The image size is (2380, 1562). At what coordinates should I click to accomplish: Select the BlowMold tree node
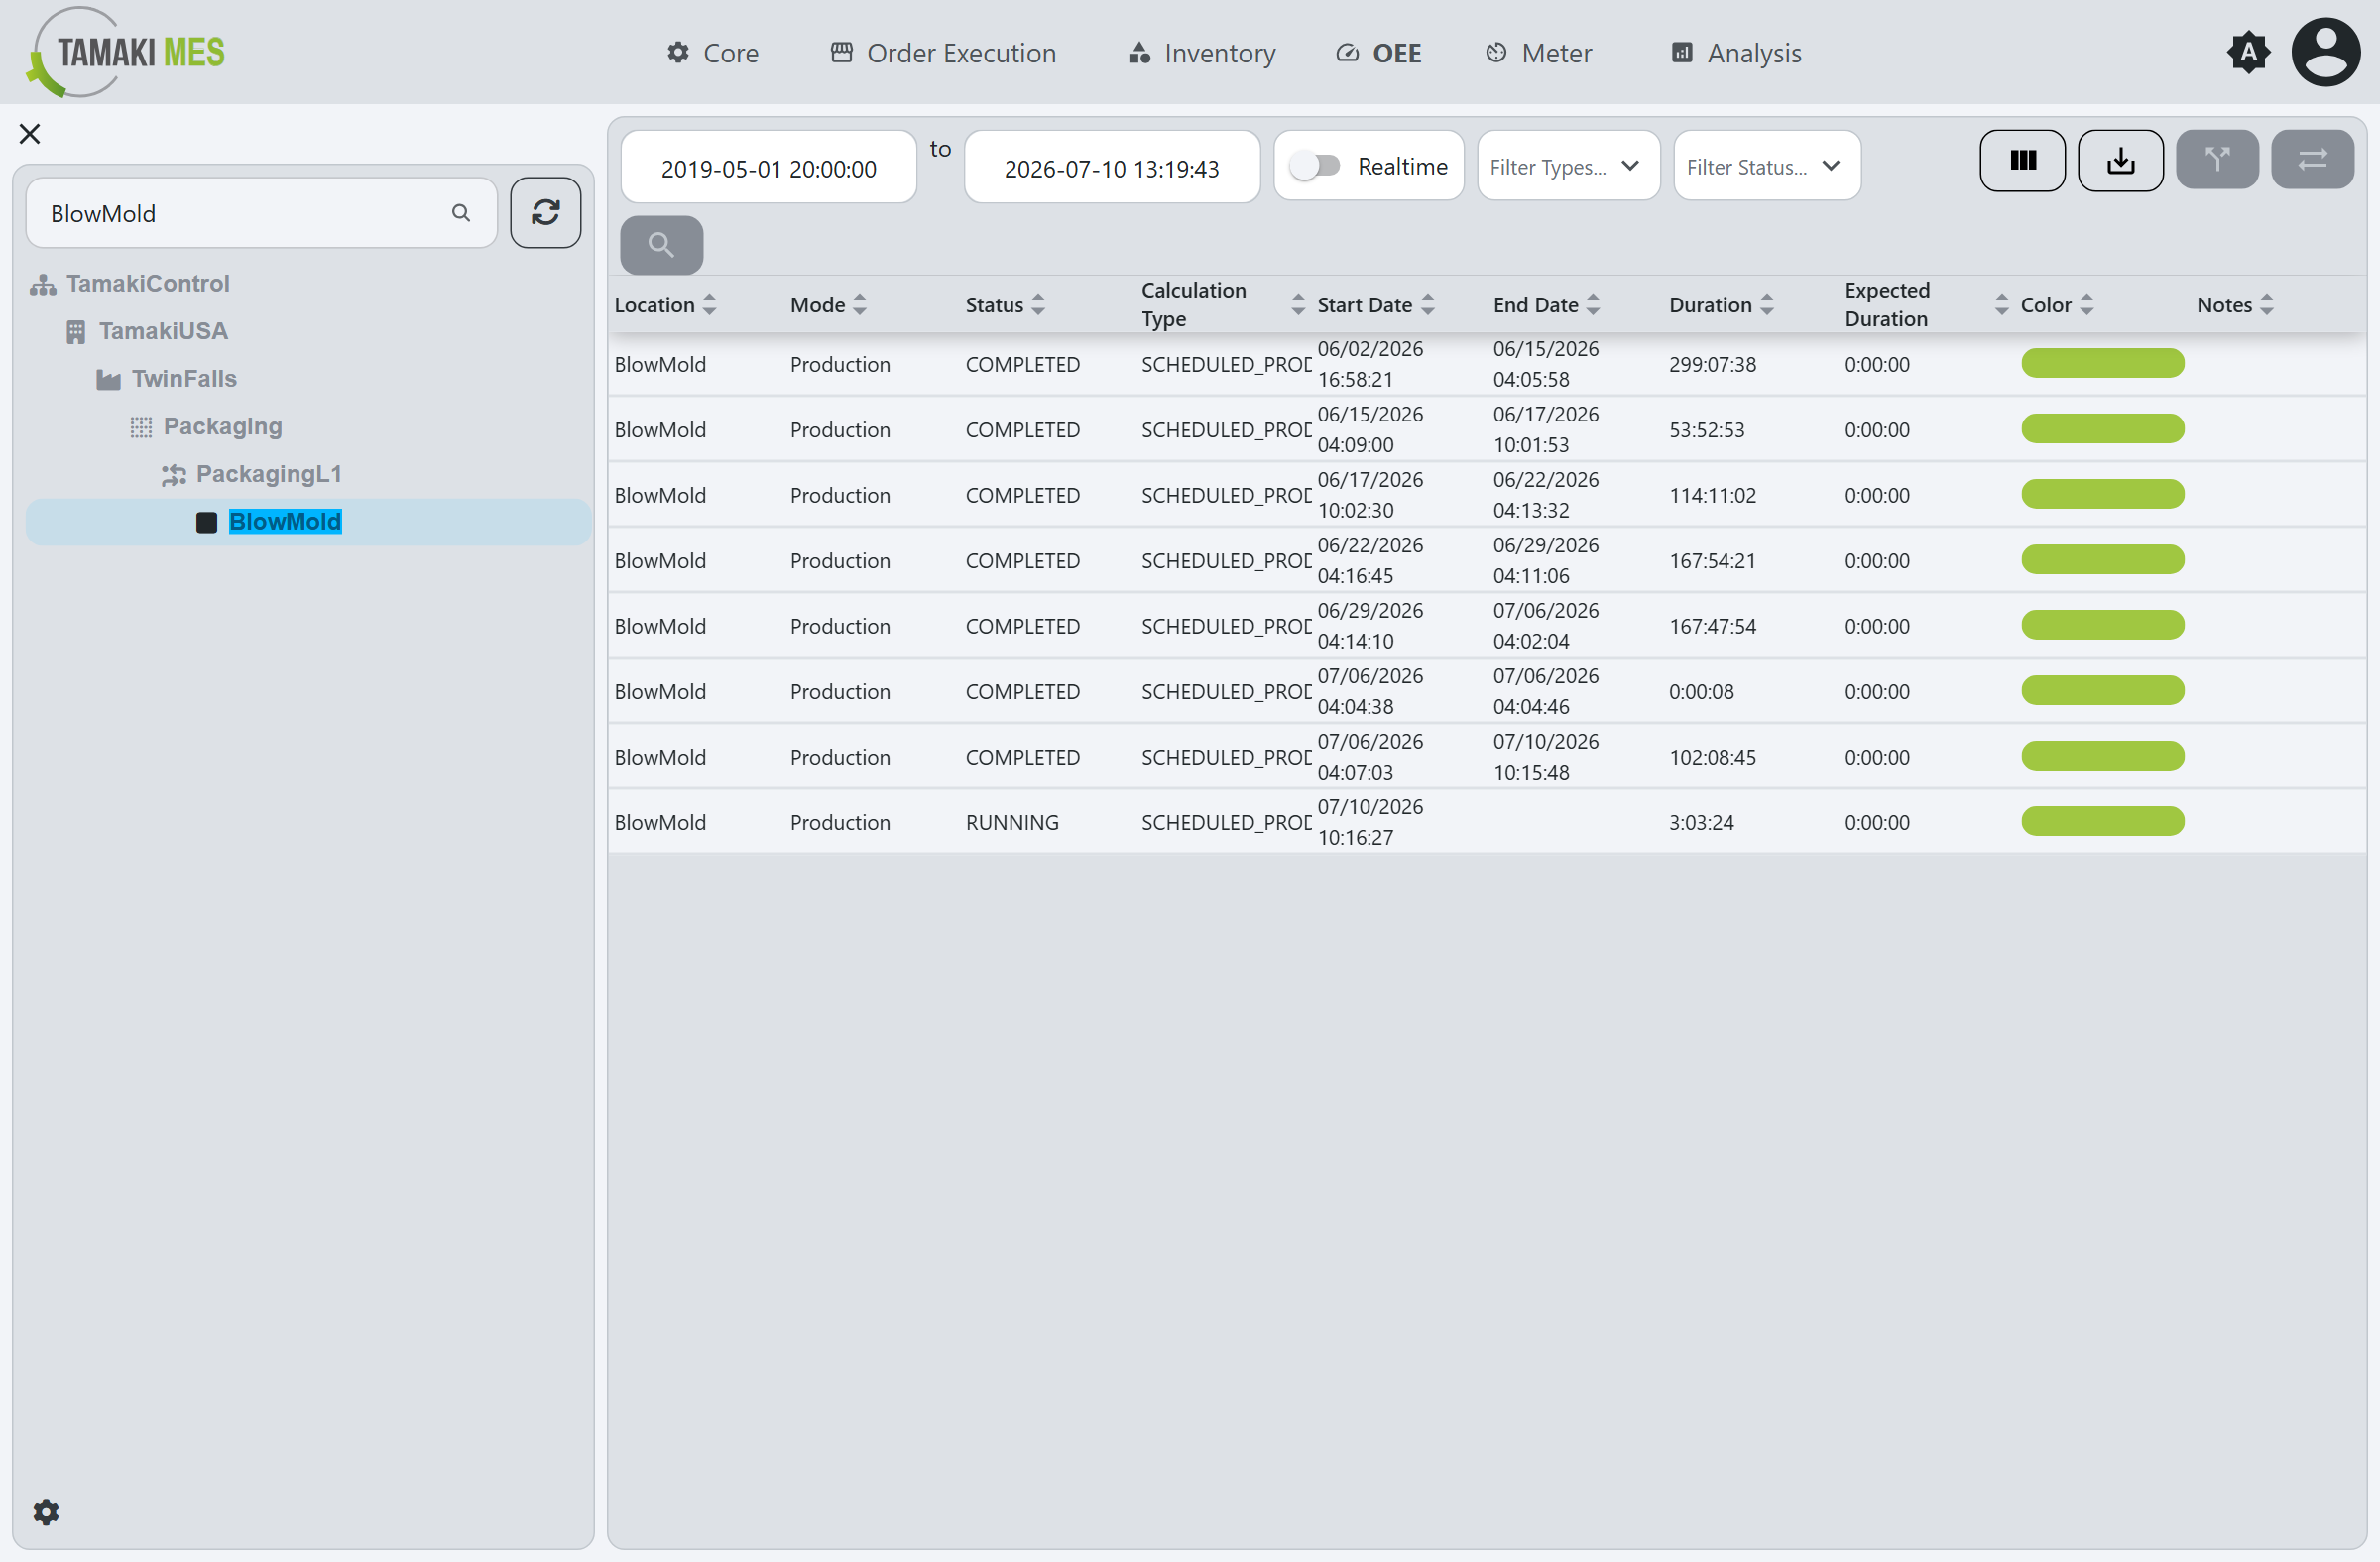308,522
